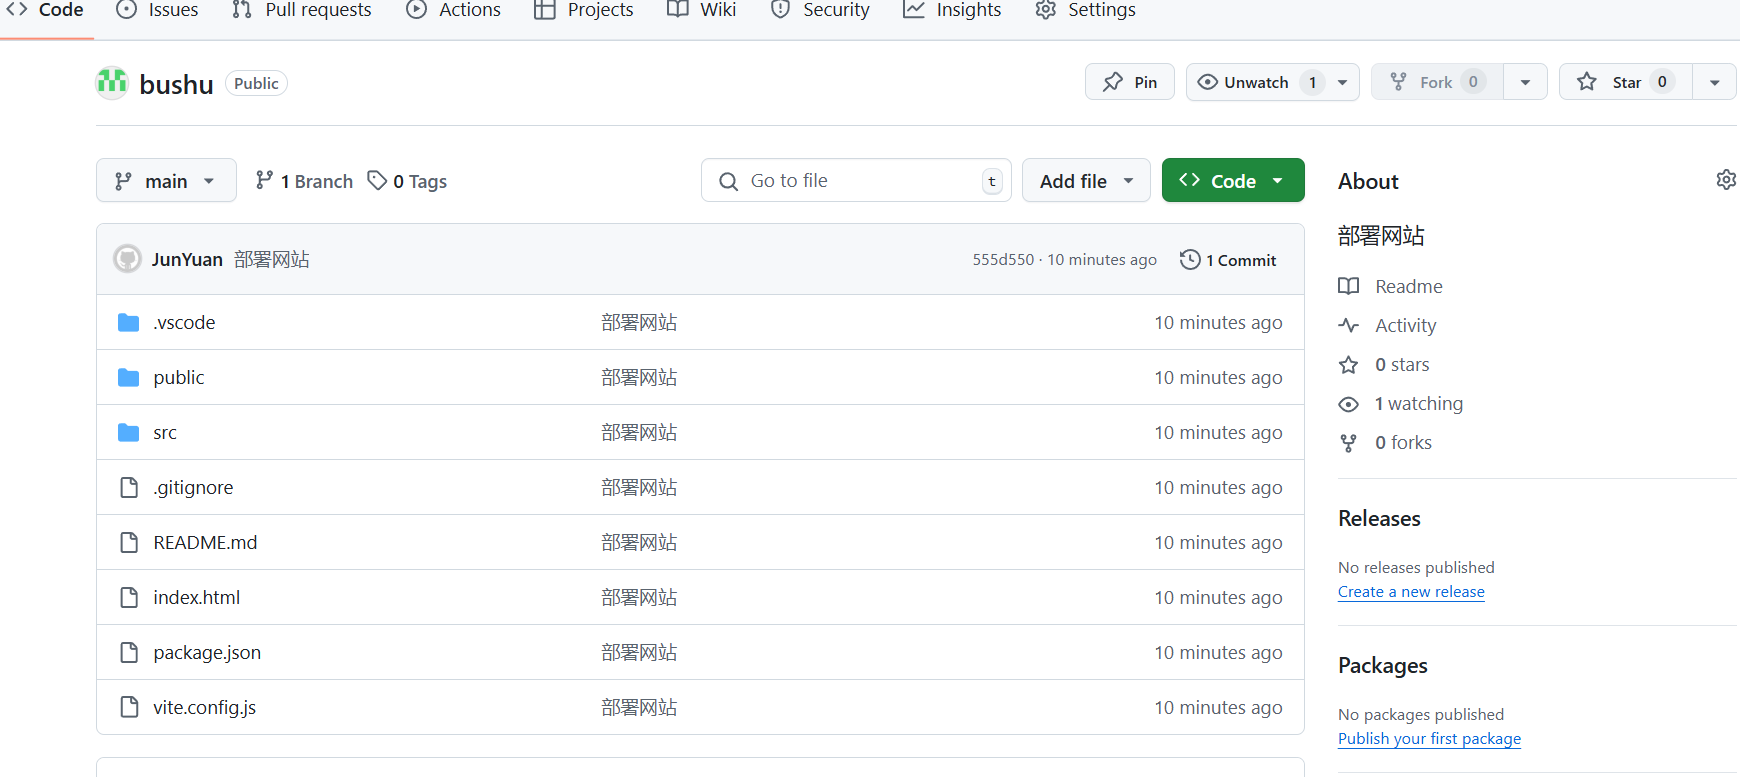
Task: Click the Unwatch button
Action: coord(1257,82)
